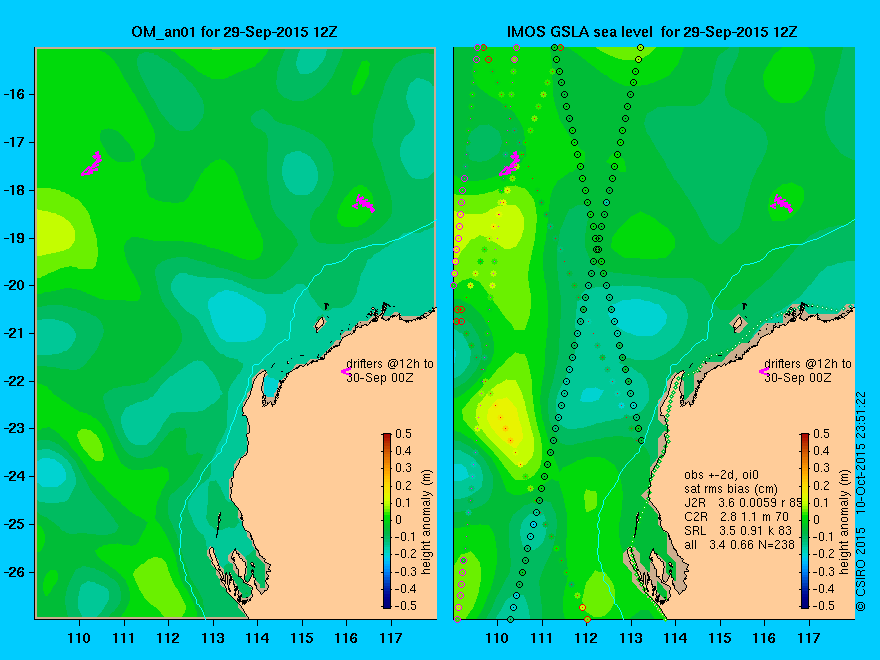Click the vertical 'height anomaly (m)' label in right panel
Screen dimensions: 880x660
(845, 522)
